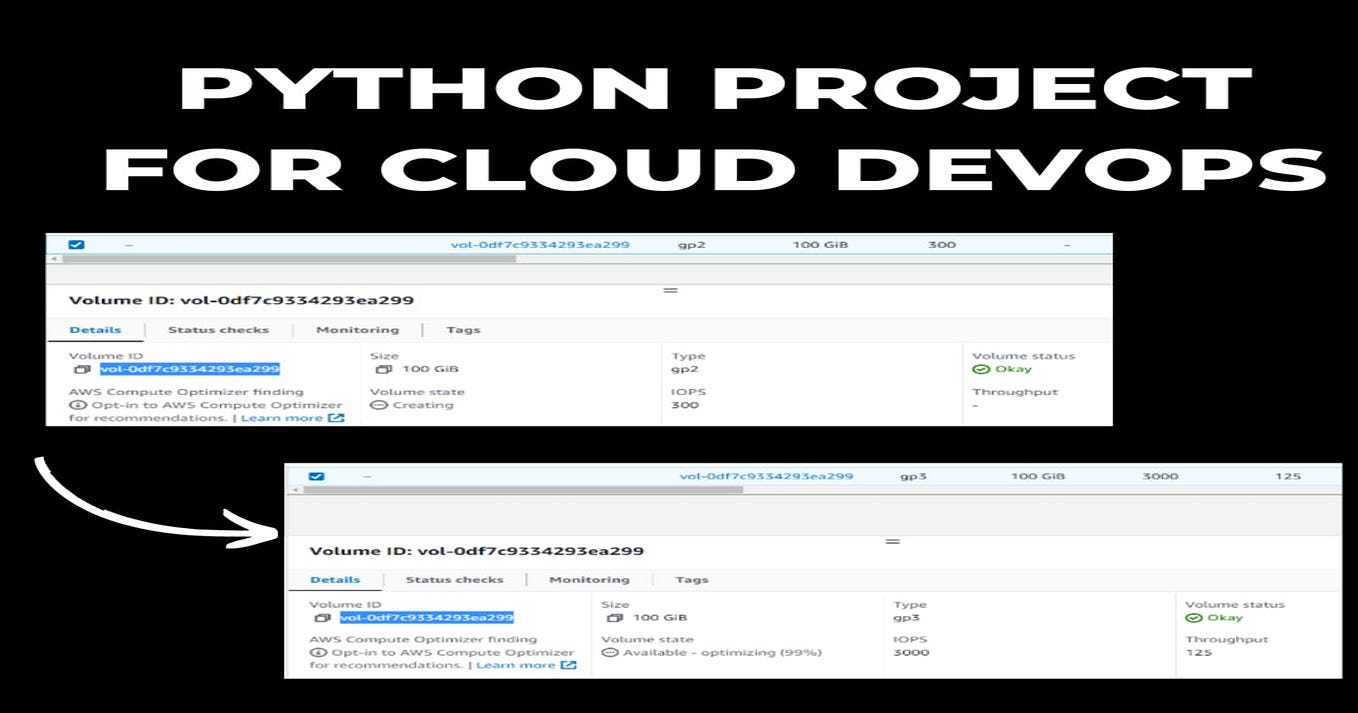This screenshot has height=713, width=1358.
Task: Switch to the Status checks tab (top panel)
Action: click(x=218, y=329)
